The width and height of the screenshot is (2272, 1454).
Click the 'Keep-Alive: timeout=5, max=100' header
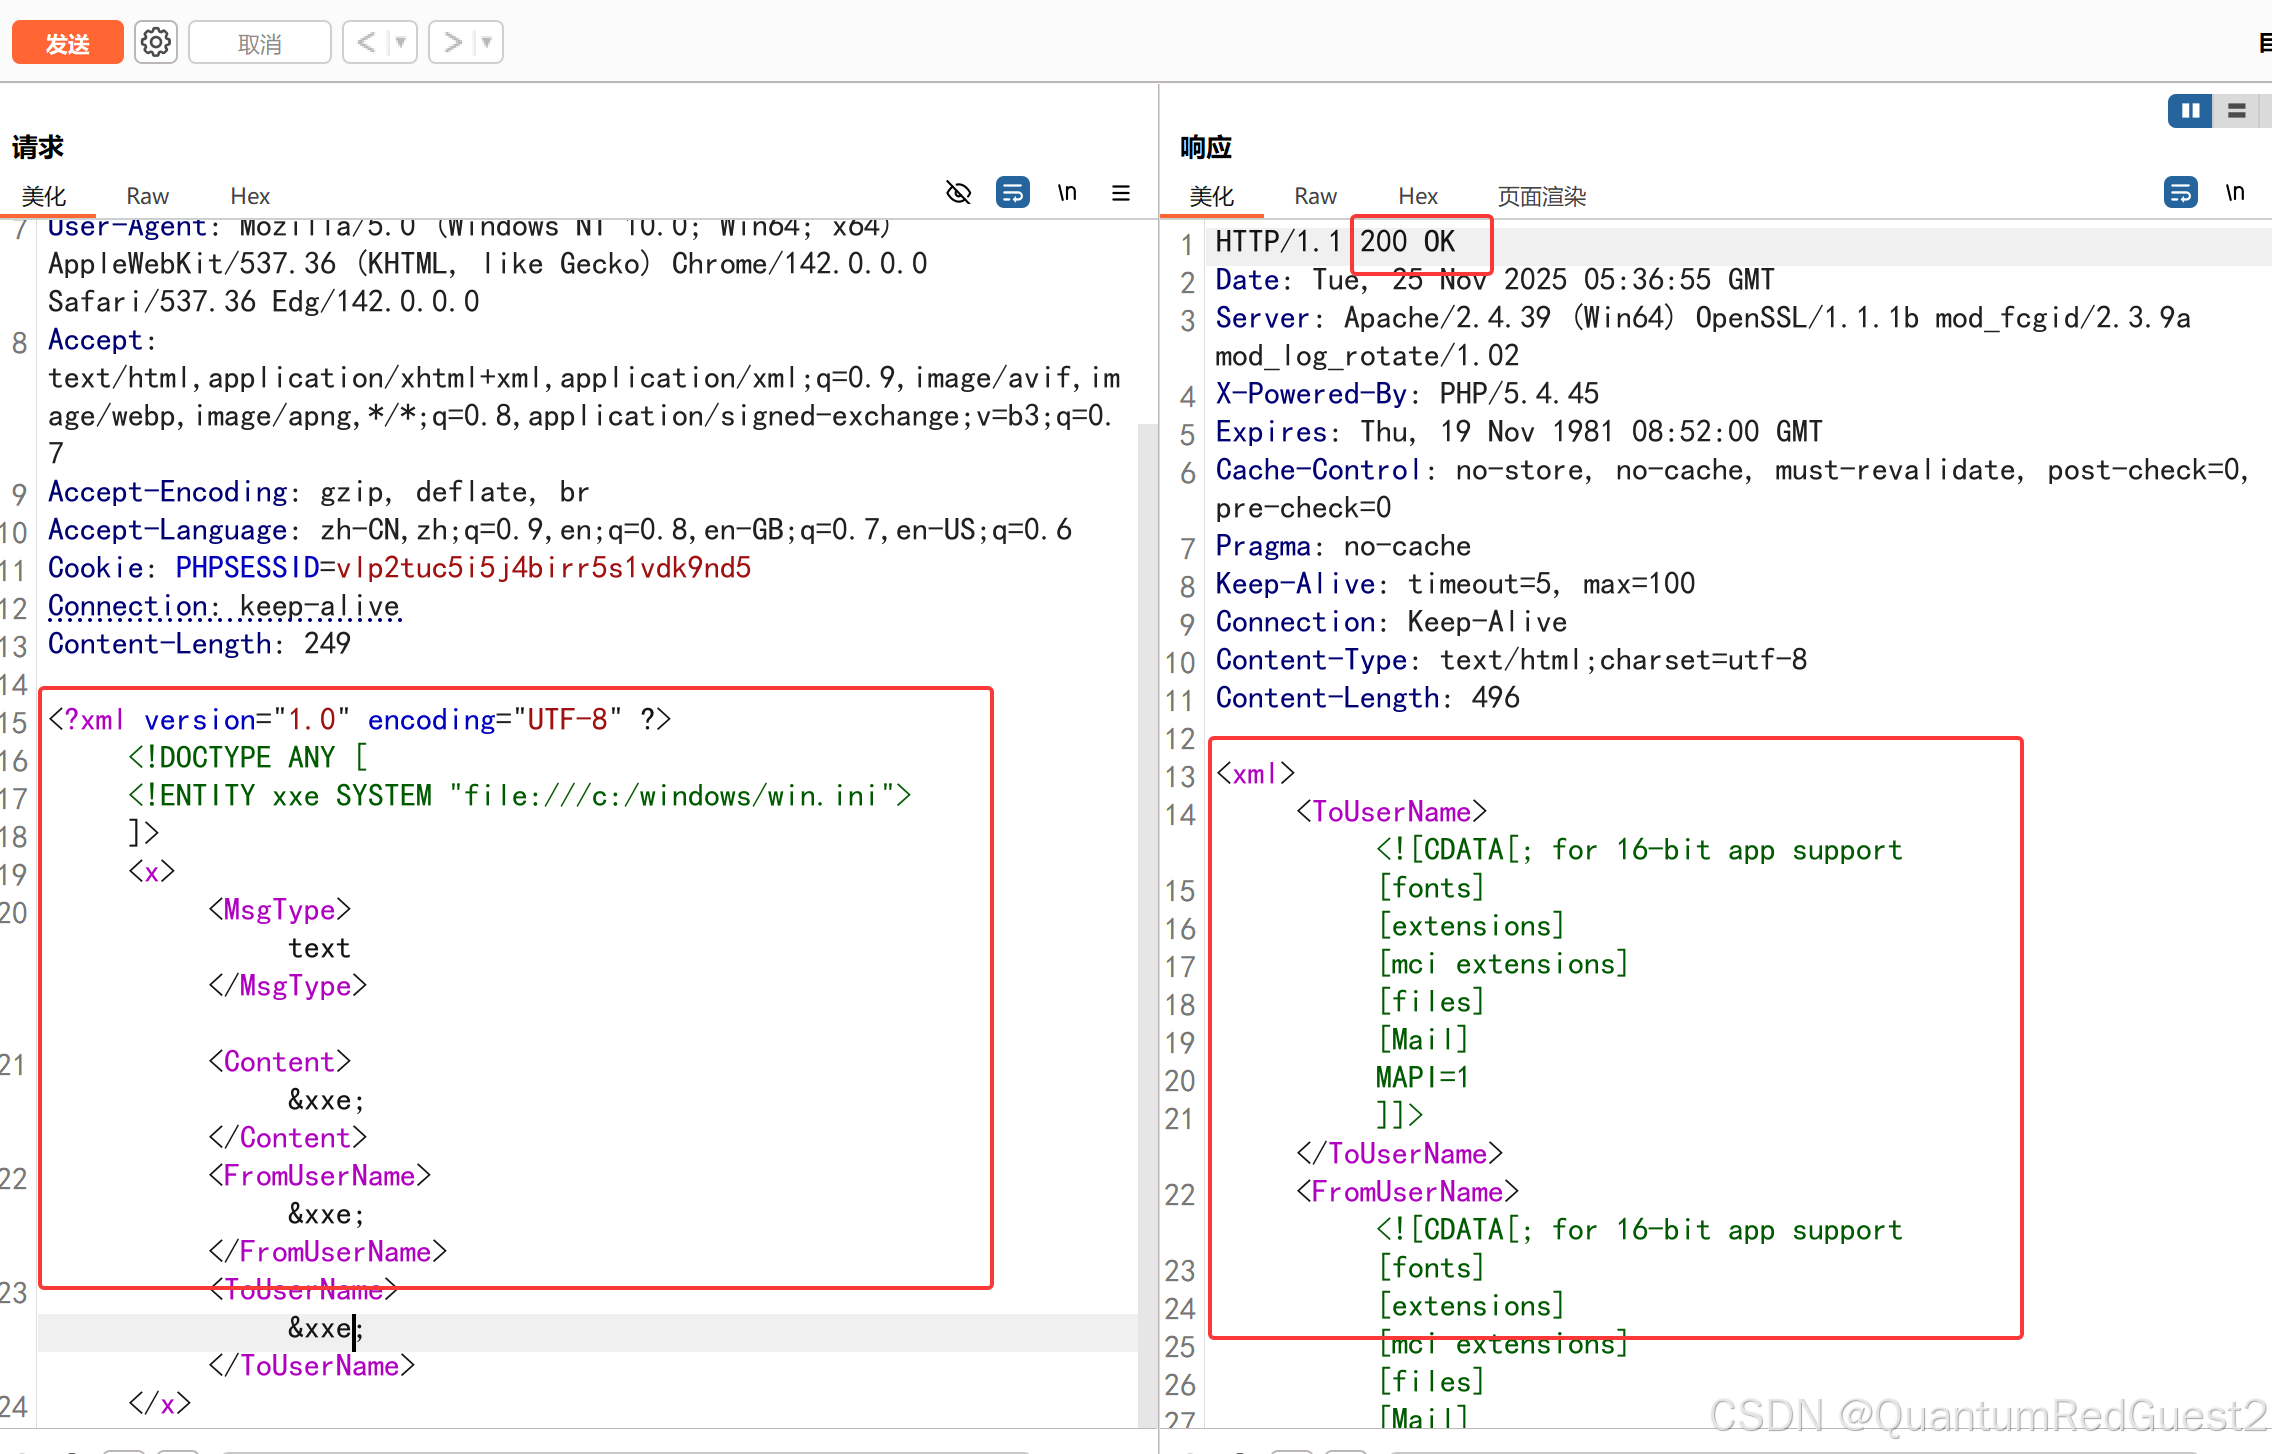1455,584
